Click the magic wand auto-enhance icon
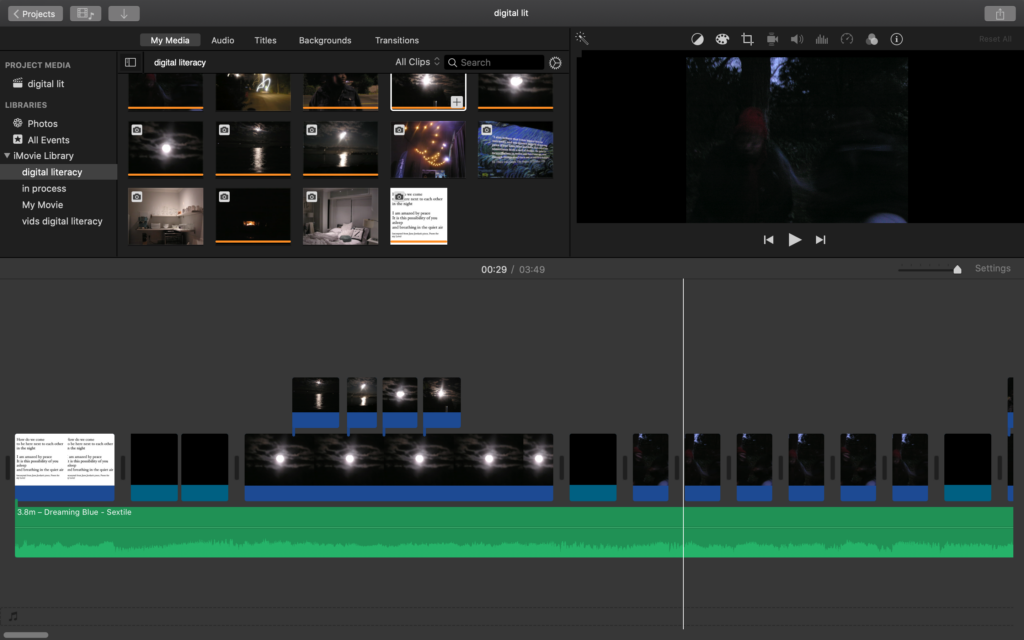This screenshot has height=640, width=1024. 582,39
